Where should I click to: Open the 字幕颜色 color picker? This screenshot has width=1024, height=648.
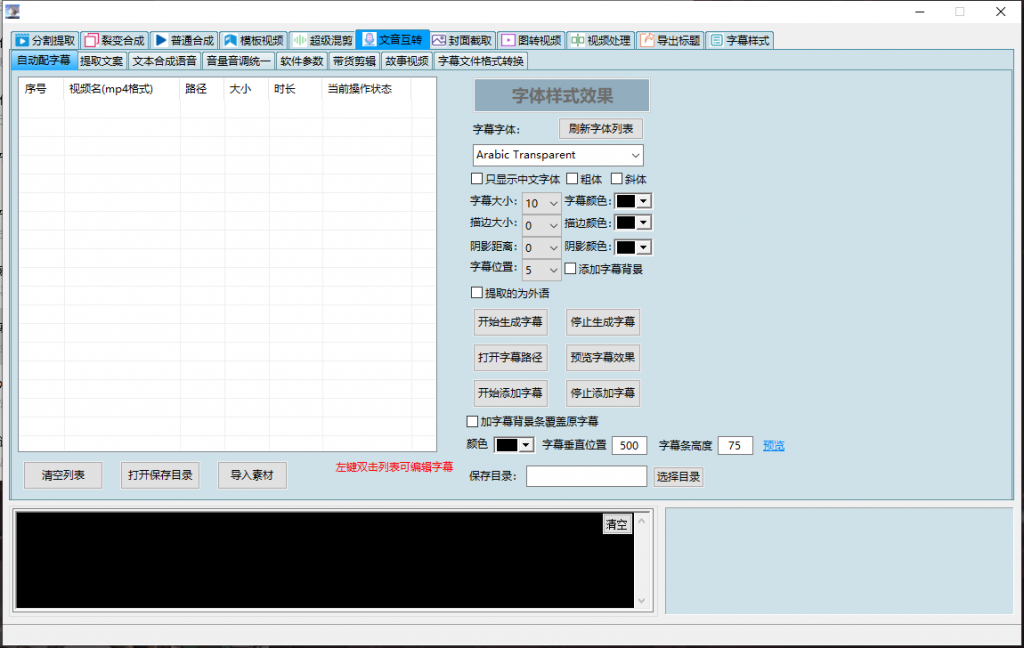(x=633, y=201)
